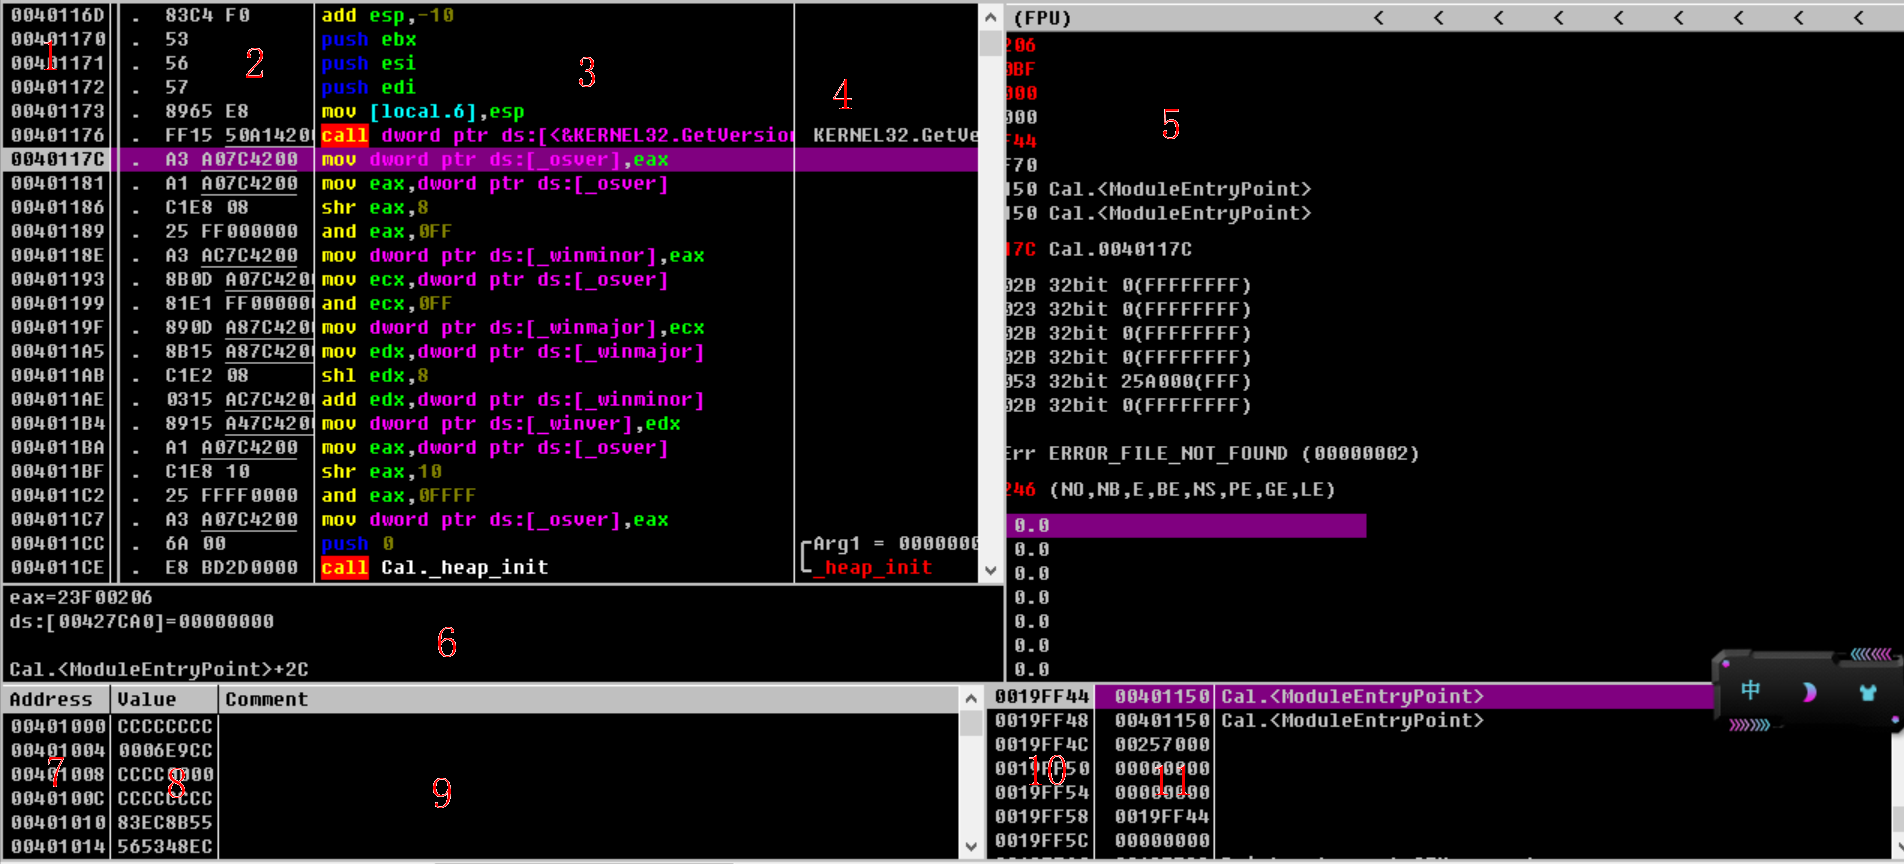Click the shirt skin icon in floating toolbar
The width and height of the screenshot is (1904, 864).
coord(1867,692)
